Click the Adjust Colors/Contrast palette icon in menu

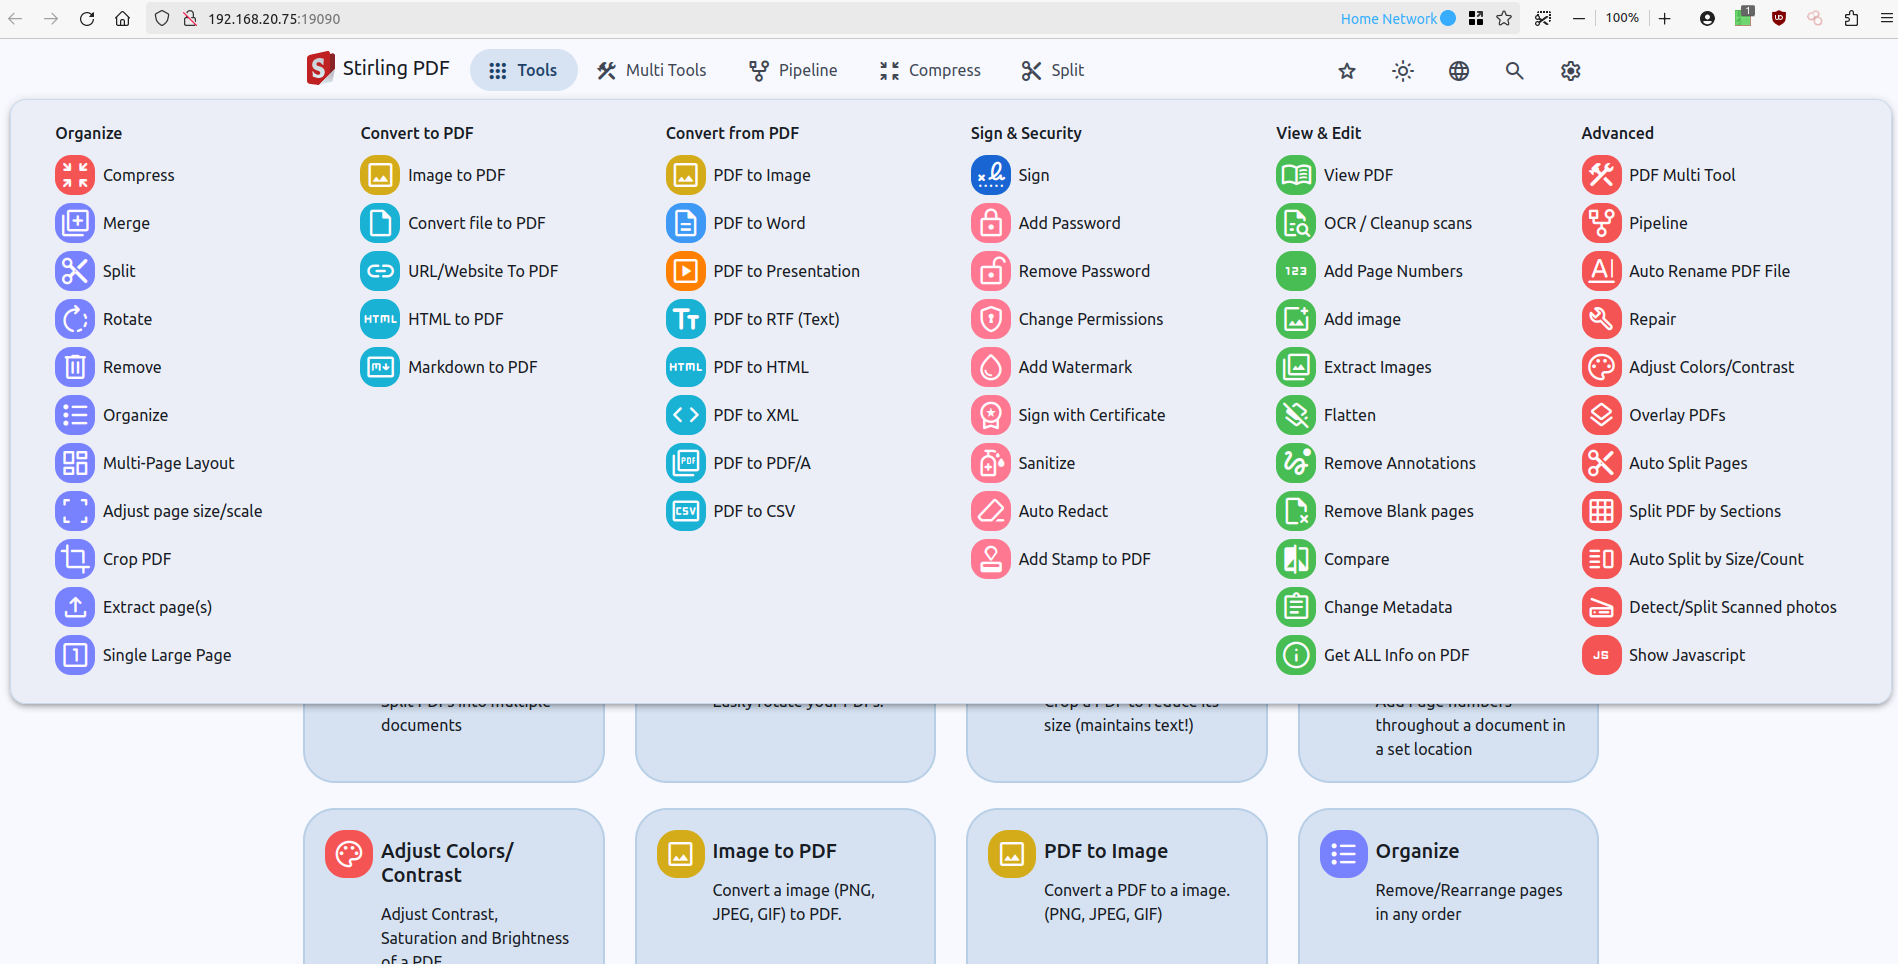[x=1602, y=367]
